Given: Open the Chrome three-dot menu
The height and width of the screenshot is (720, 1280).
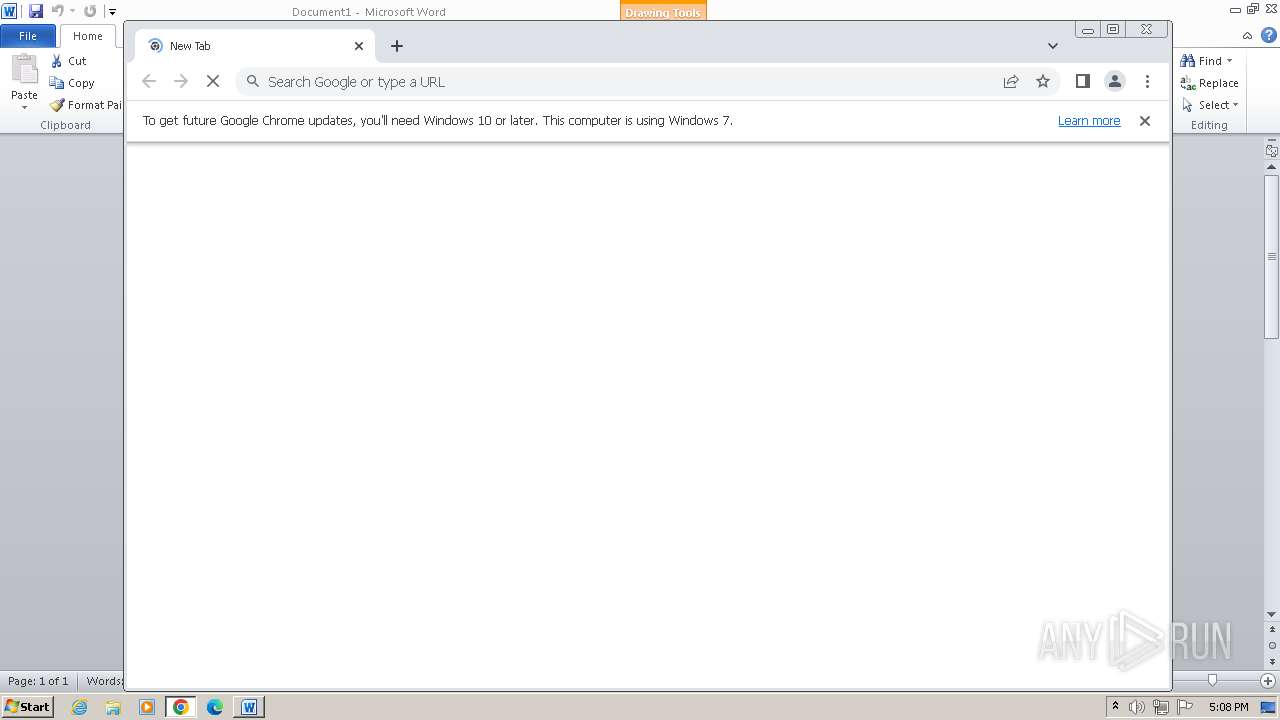Looking at the screenshot, I should coord(1147,82).
